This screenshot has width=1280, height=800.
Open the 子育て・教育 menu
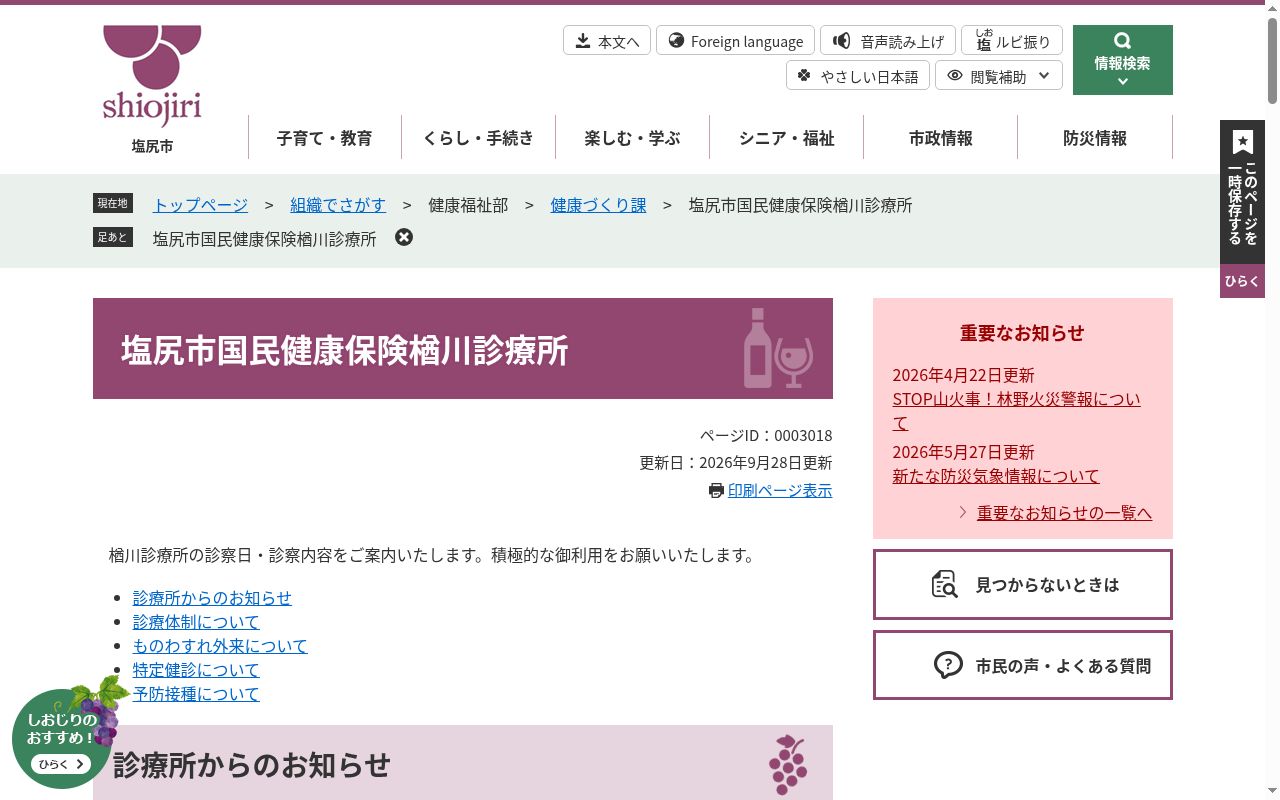325,137
